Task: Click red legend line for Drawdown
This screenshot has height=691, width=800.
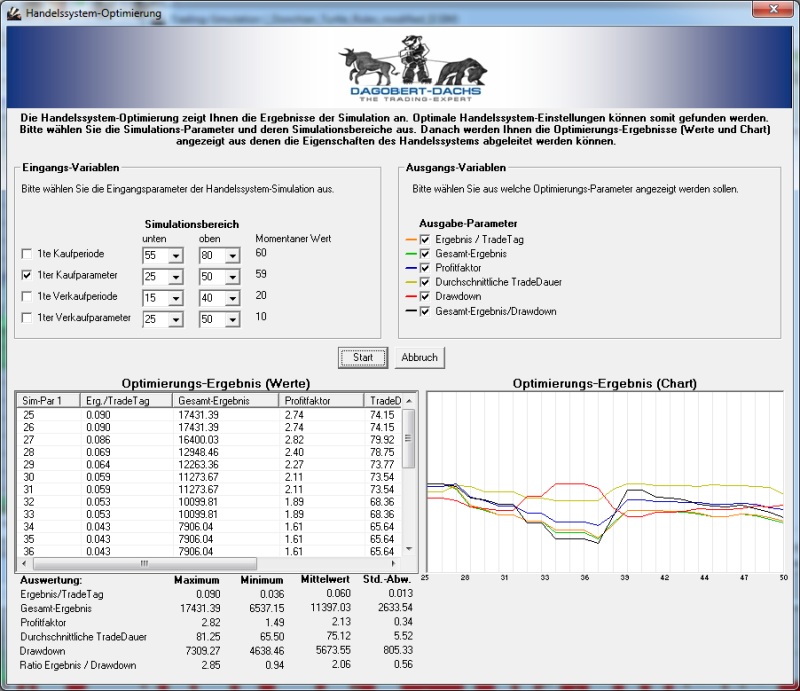Action: click(x=411, y=297)
